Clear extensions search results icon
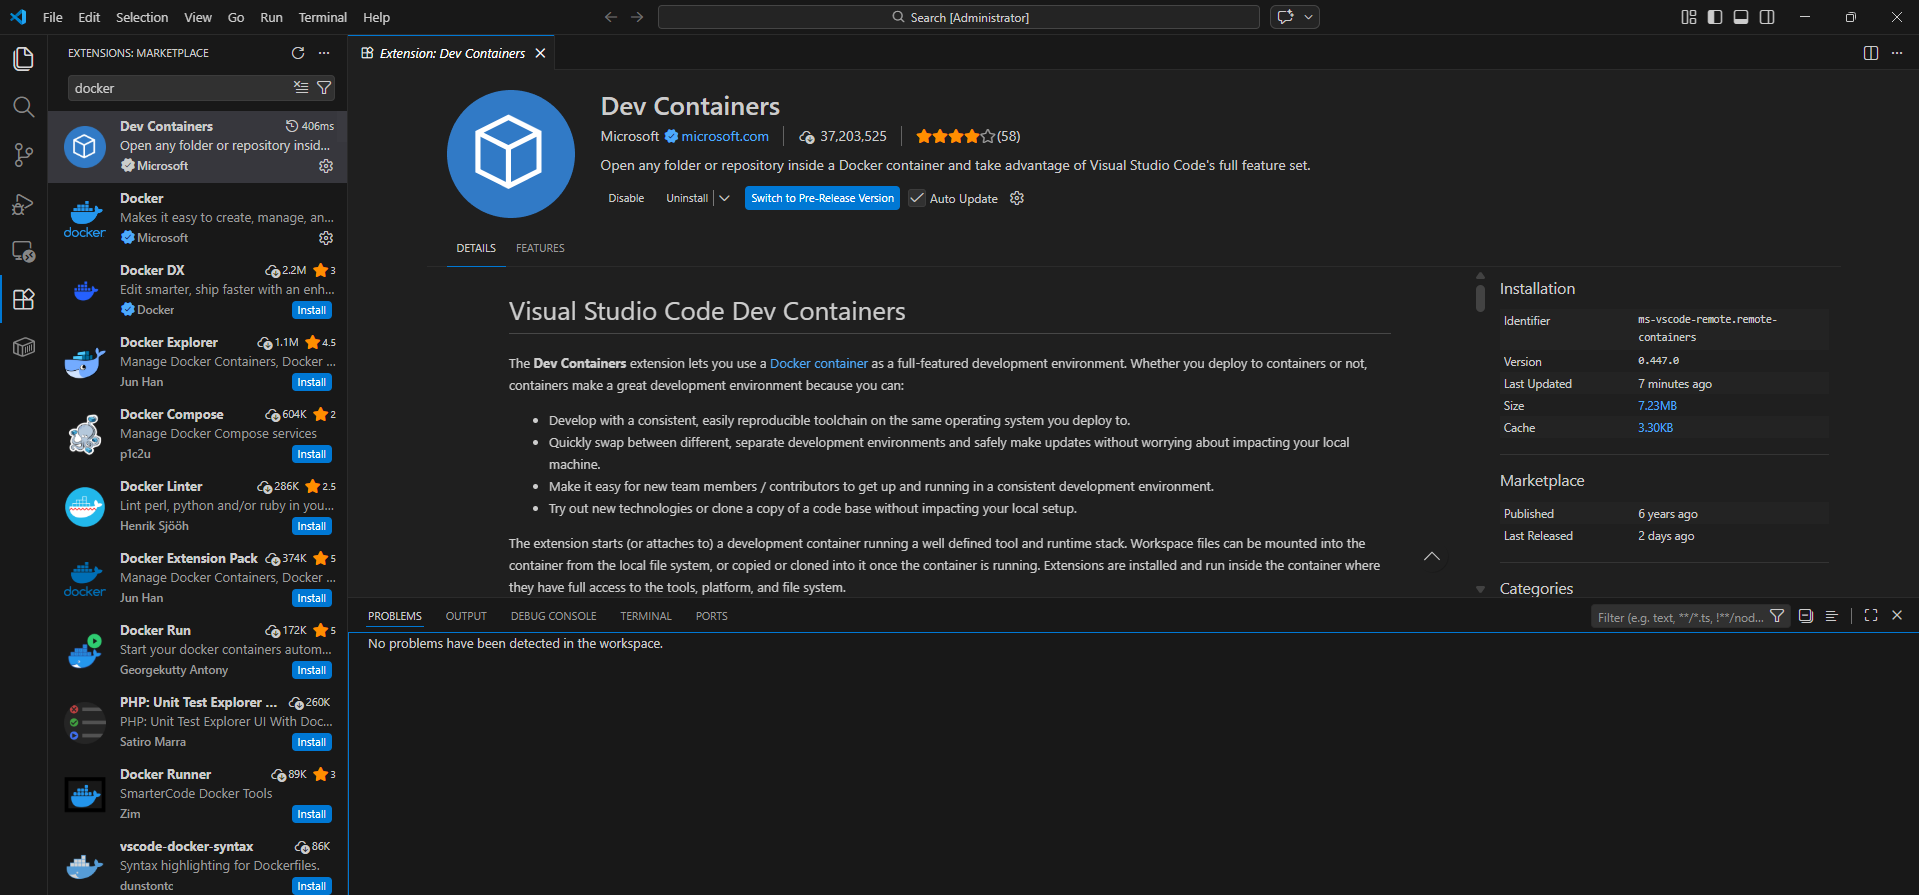This screenshot has width=1919, height=895. (301, 88)
